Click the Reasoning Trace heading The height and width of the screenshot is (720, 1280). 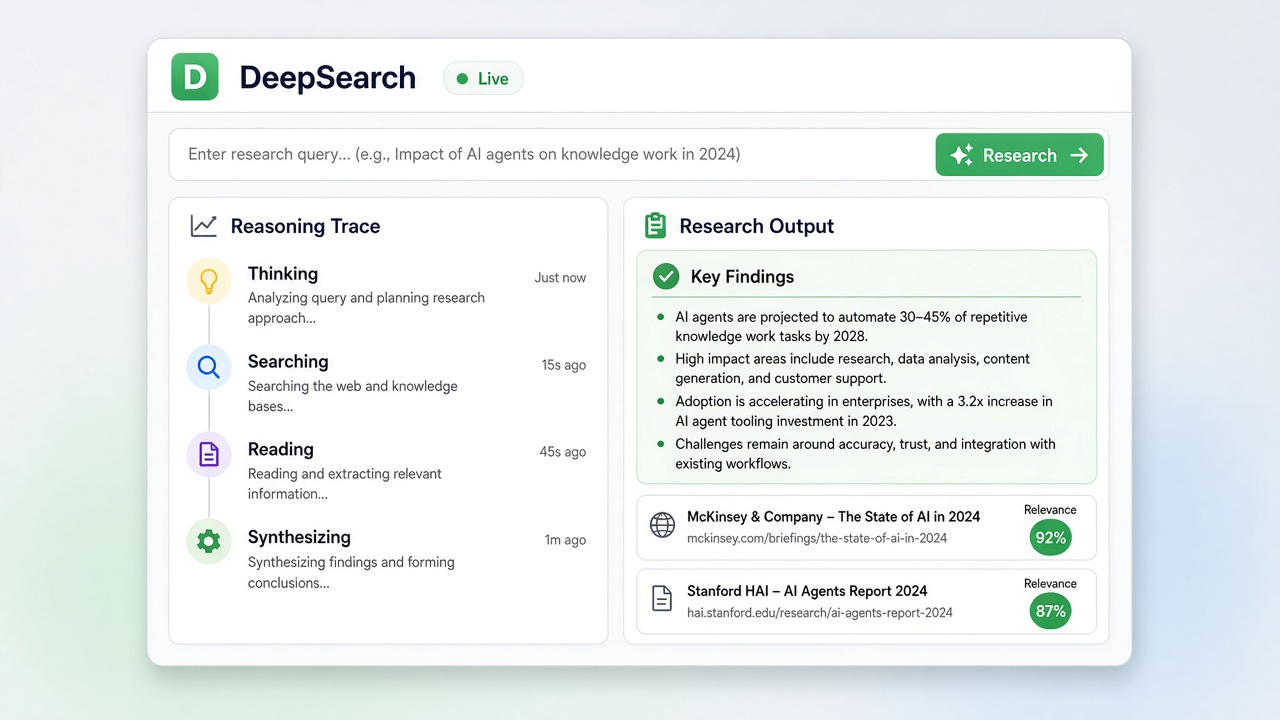click(x=305, y=226)
